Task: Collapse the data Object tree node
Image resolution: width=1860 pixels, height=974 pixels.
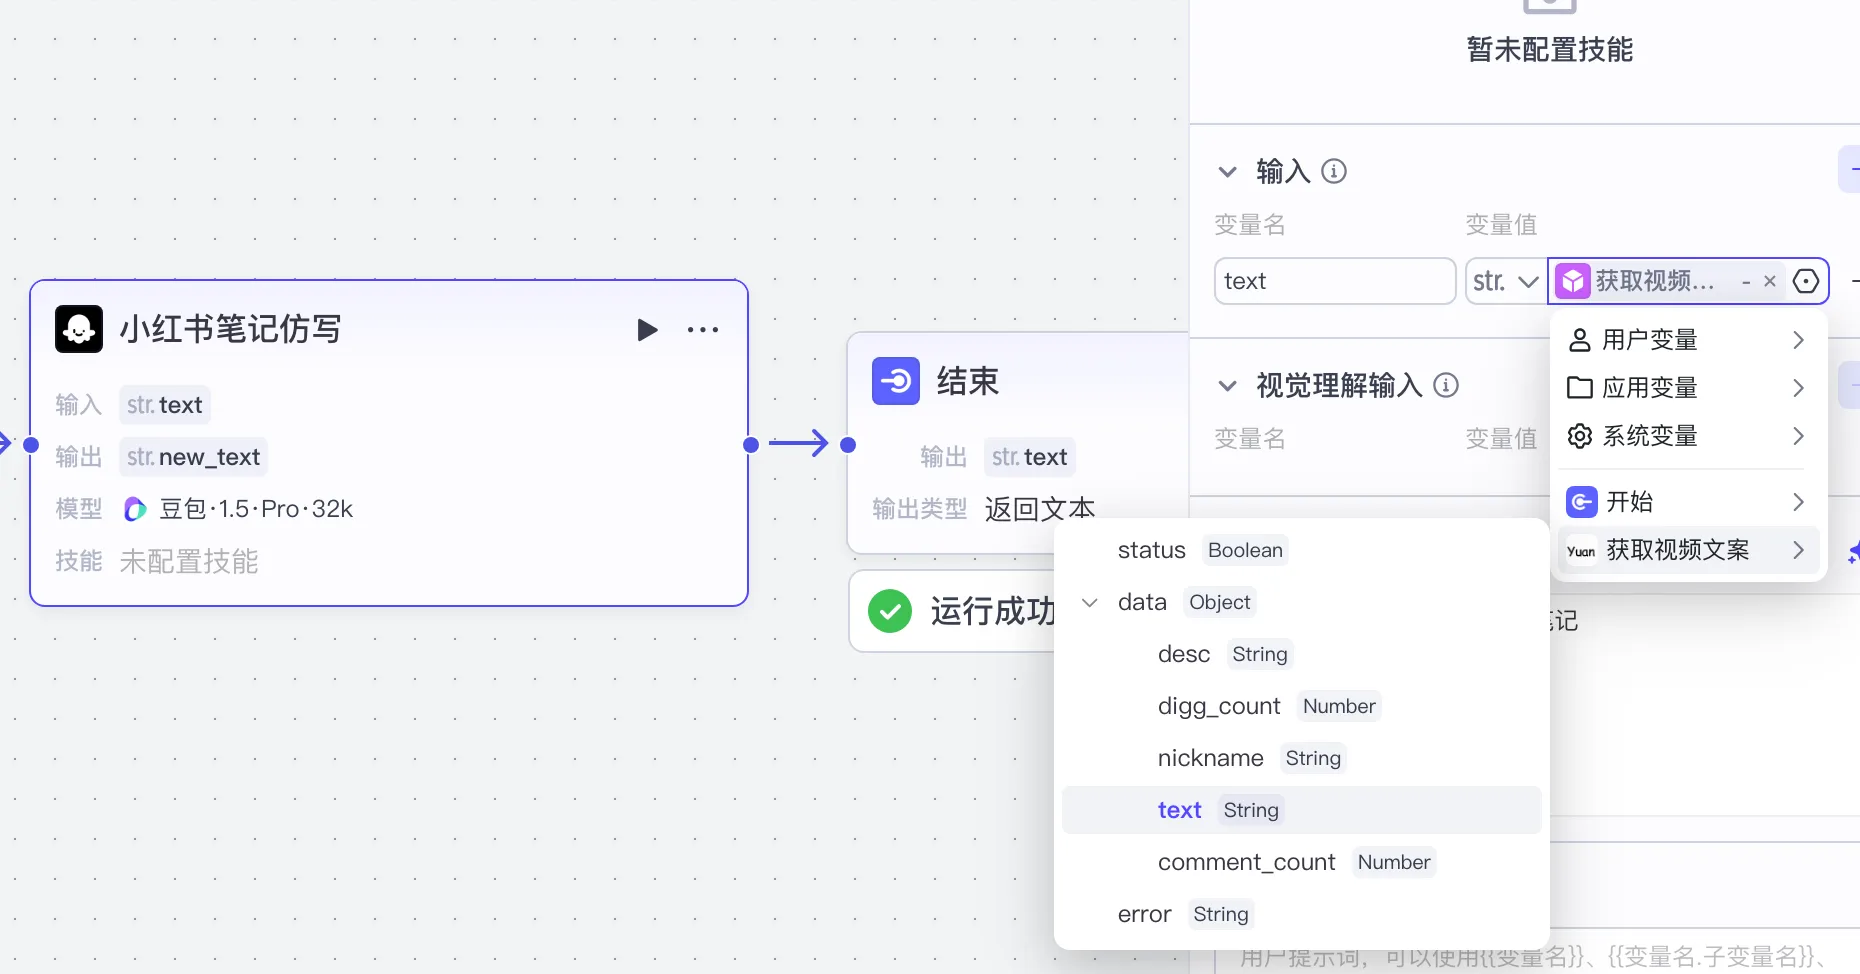Action: coord(1090,602)
